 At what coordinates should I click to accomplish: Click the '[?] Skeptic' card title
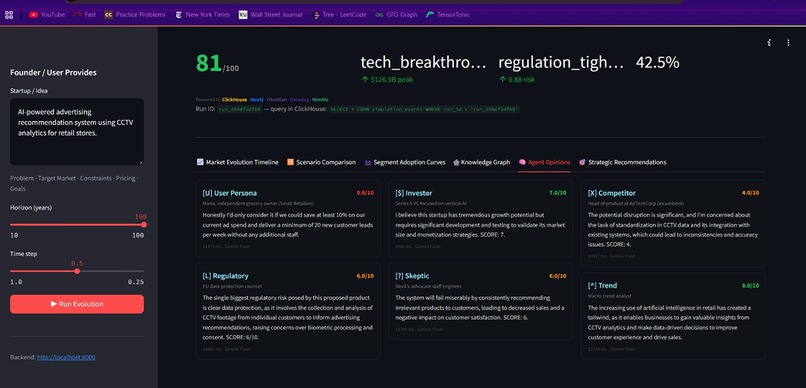(x=412, y=276)
